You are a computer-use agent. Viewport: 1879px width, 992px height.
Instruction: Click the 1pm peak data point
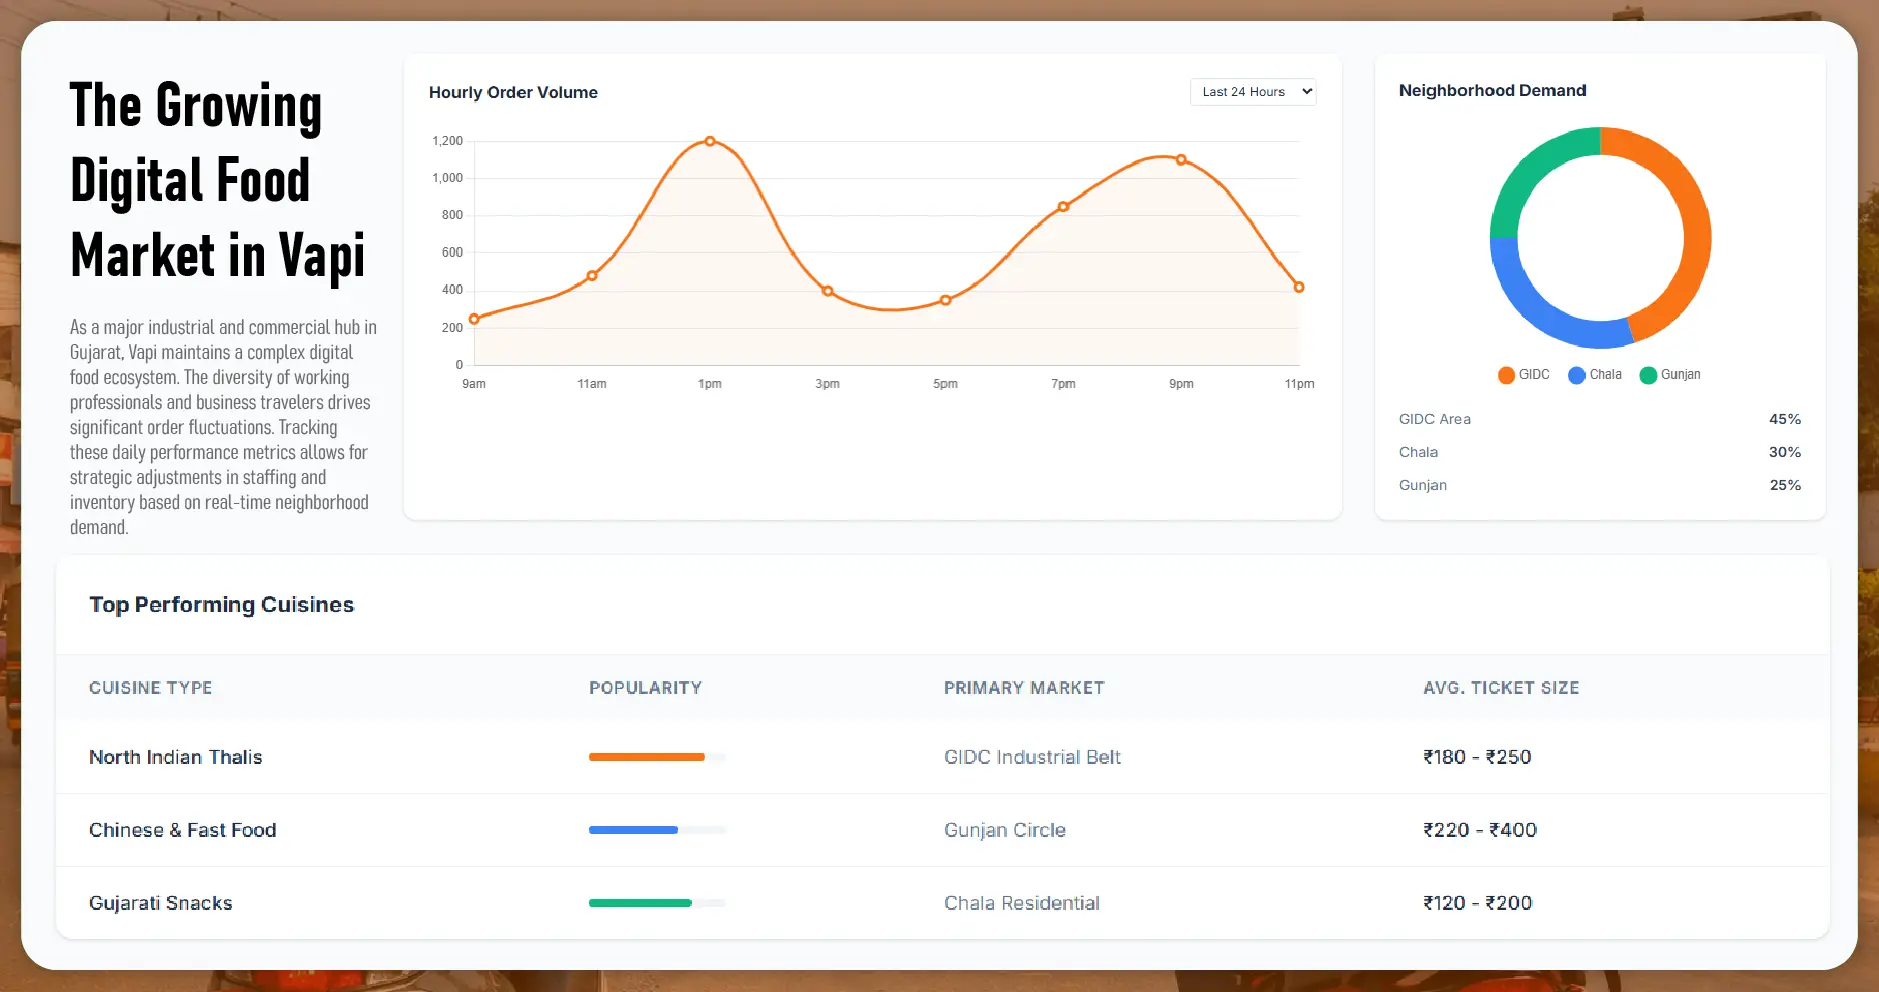pyautogui.click(x=710, y=141)
